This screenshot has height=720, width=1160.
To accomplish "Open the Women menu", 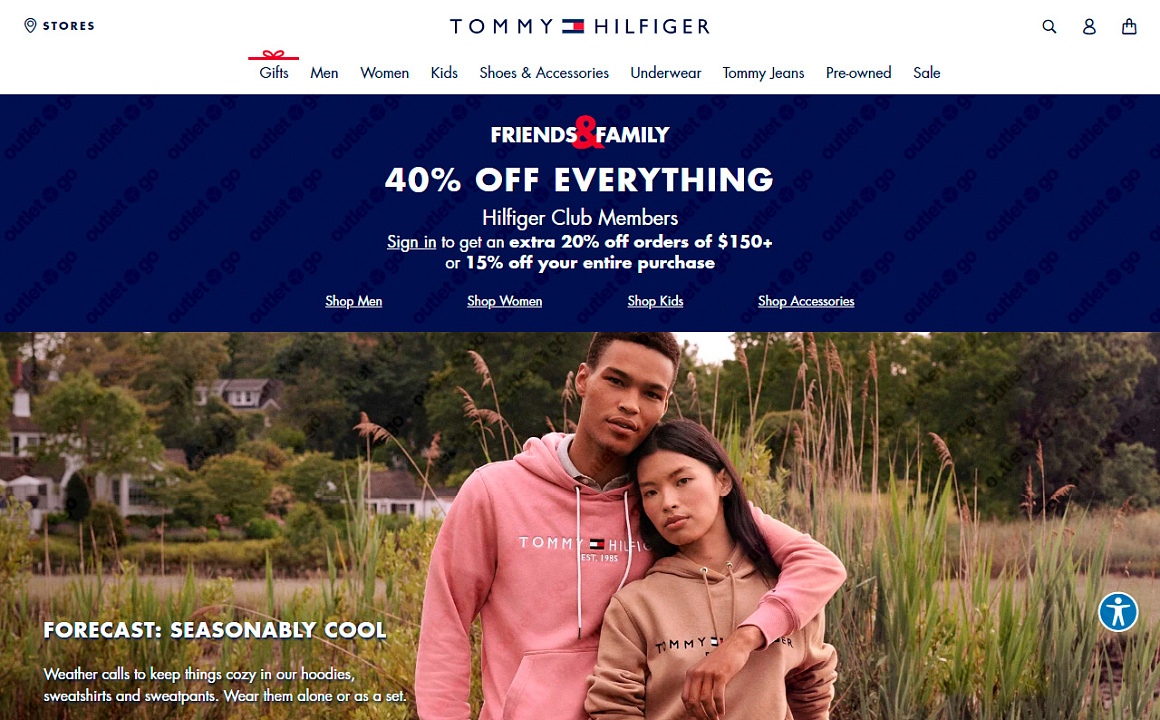I will [x=385, y=73].
